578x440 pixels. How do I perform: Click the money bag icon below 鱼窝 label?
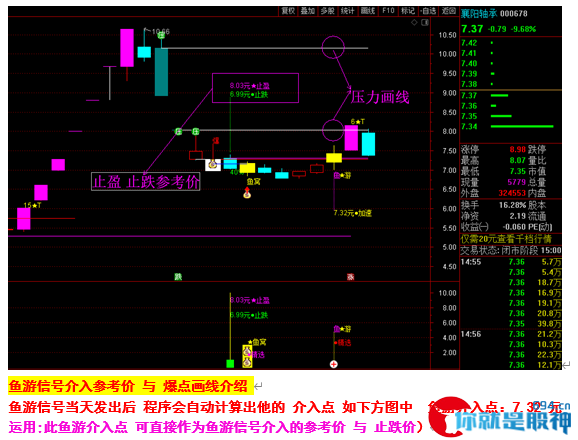[x=247, y=192]
